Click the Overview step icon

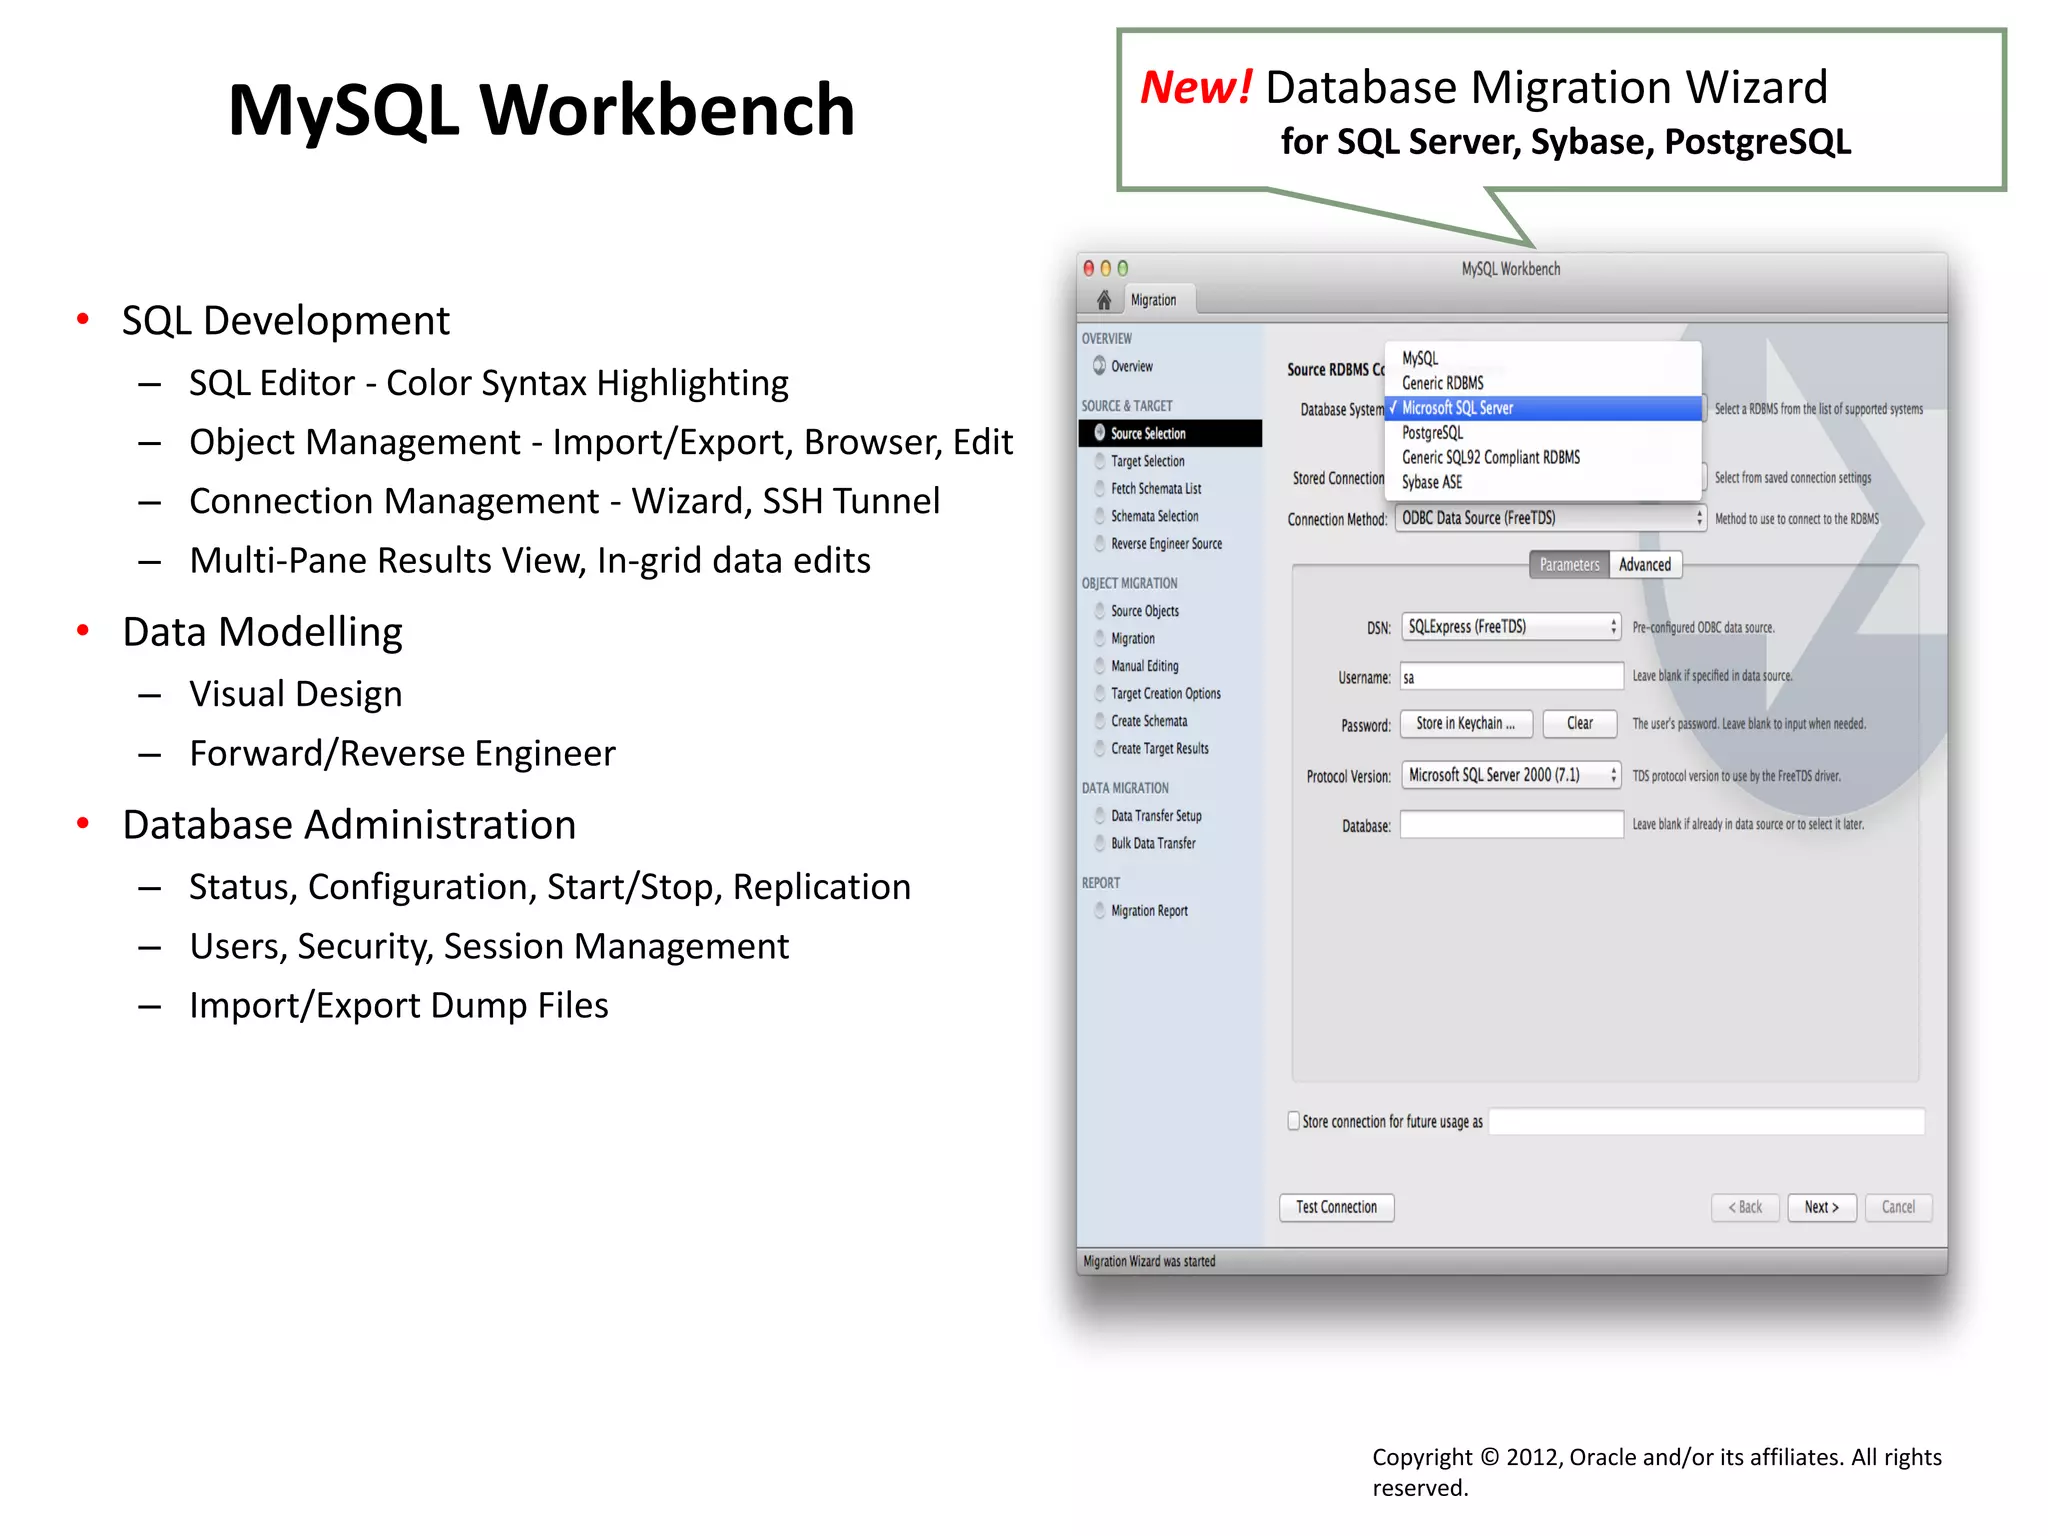1099,366
